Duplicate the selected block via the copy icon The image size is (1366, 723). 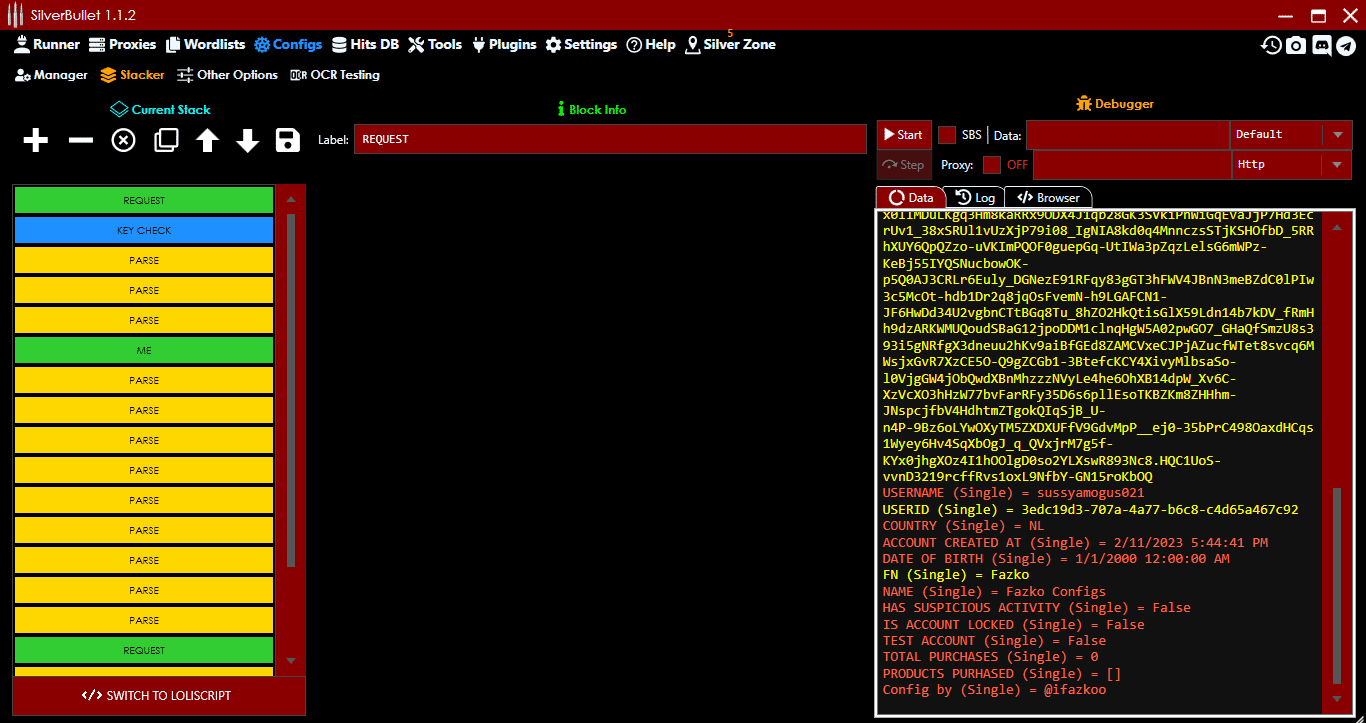coord(165,140)
